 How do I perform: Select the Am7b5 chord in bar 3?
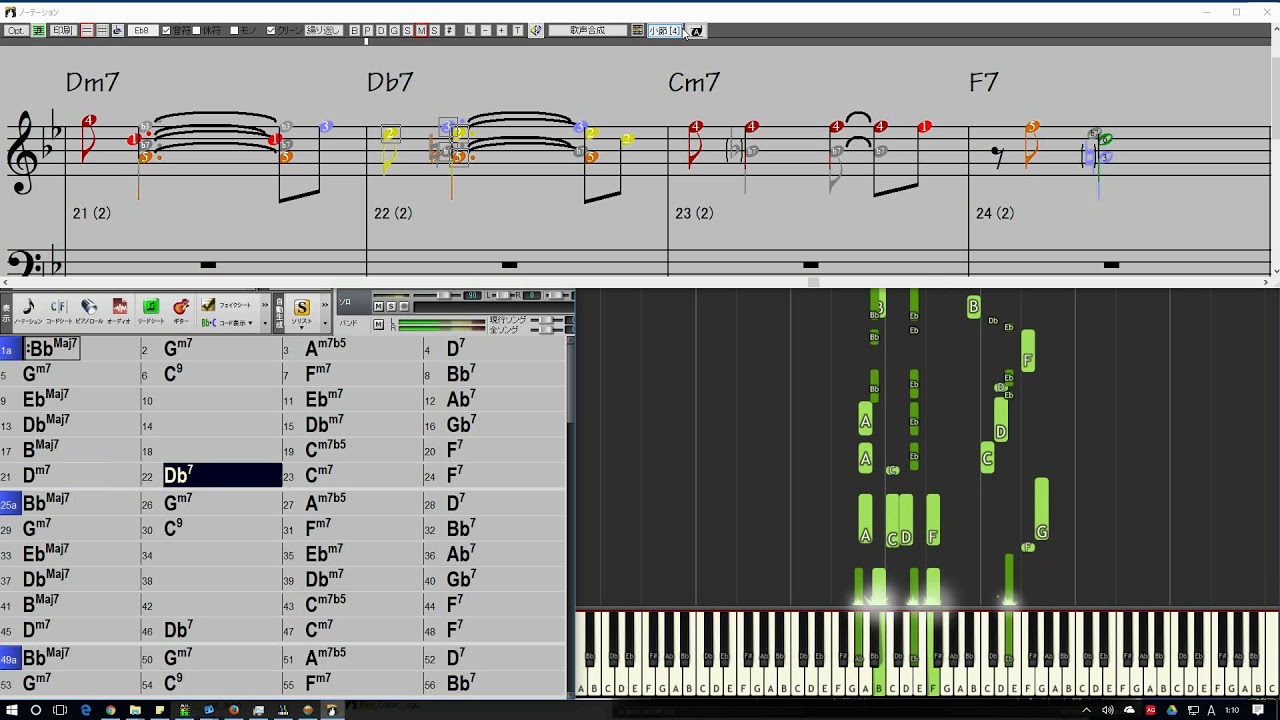pyautogui.click(x=325, y=348)
